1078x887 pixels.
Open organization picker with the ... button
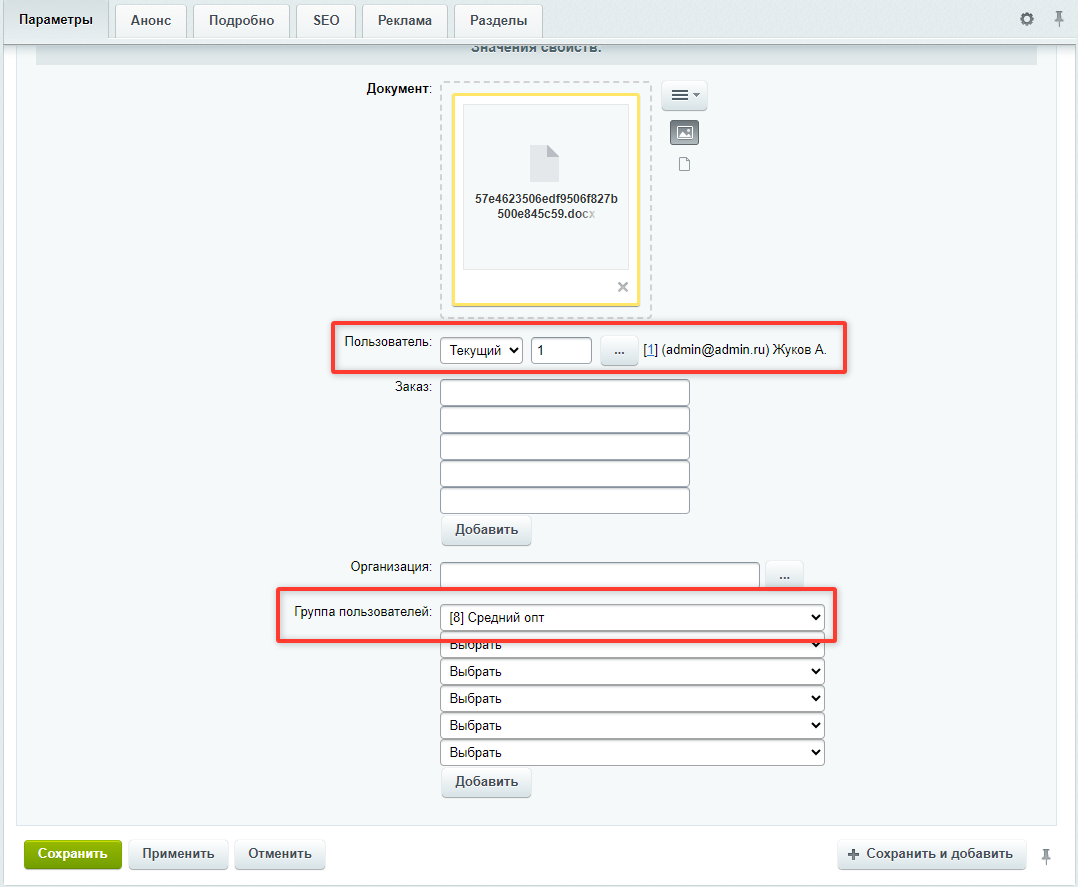784,576
